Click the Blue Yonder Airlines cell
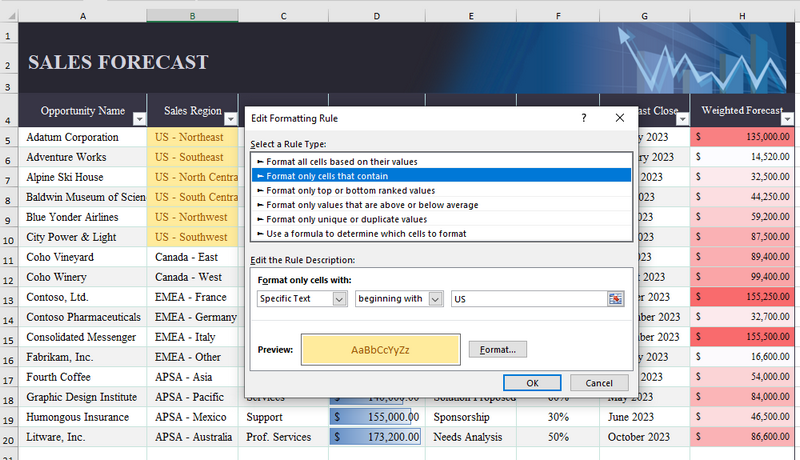 point(83,217)
